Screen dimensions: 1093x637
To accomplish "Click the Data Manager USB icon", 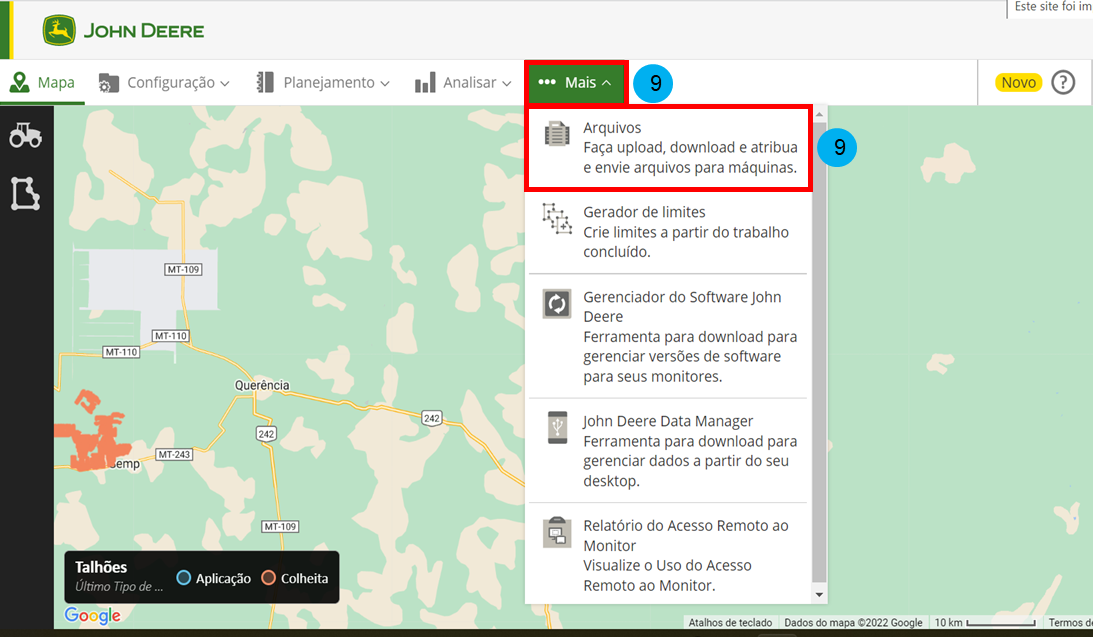I will click(x=556, y=428).
